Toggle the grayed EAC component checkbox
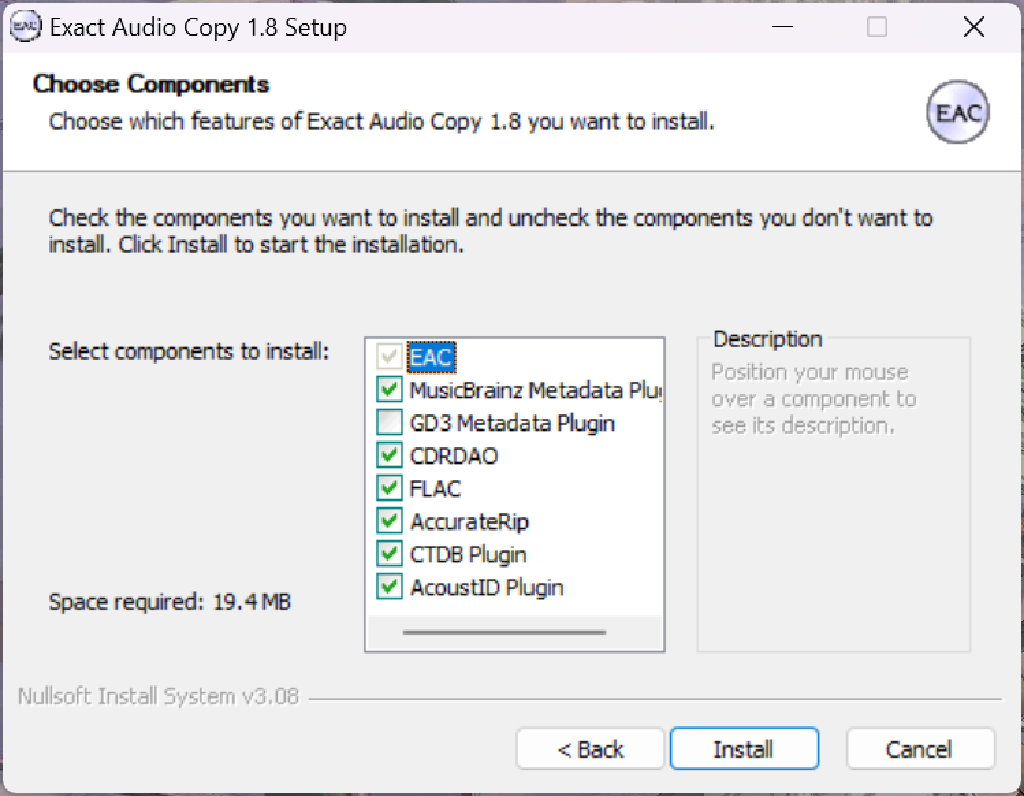This screenshot has height=796, width=1024. point(389,356)
